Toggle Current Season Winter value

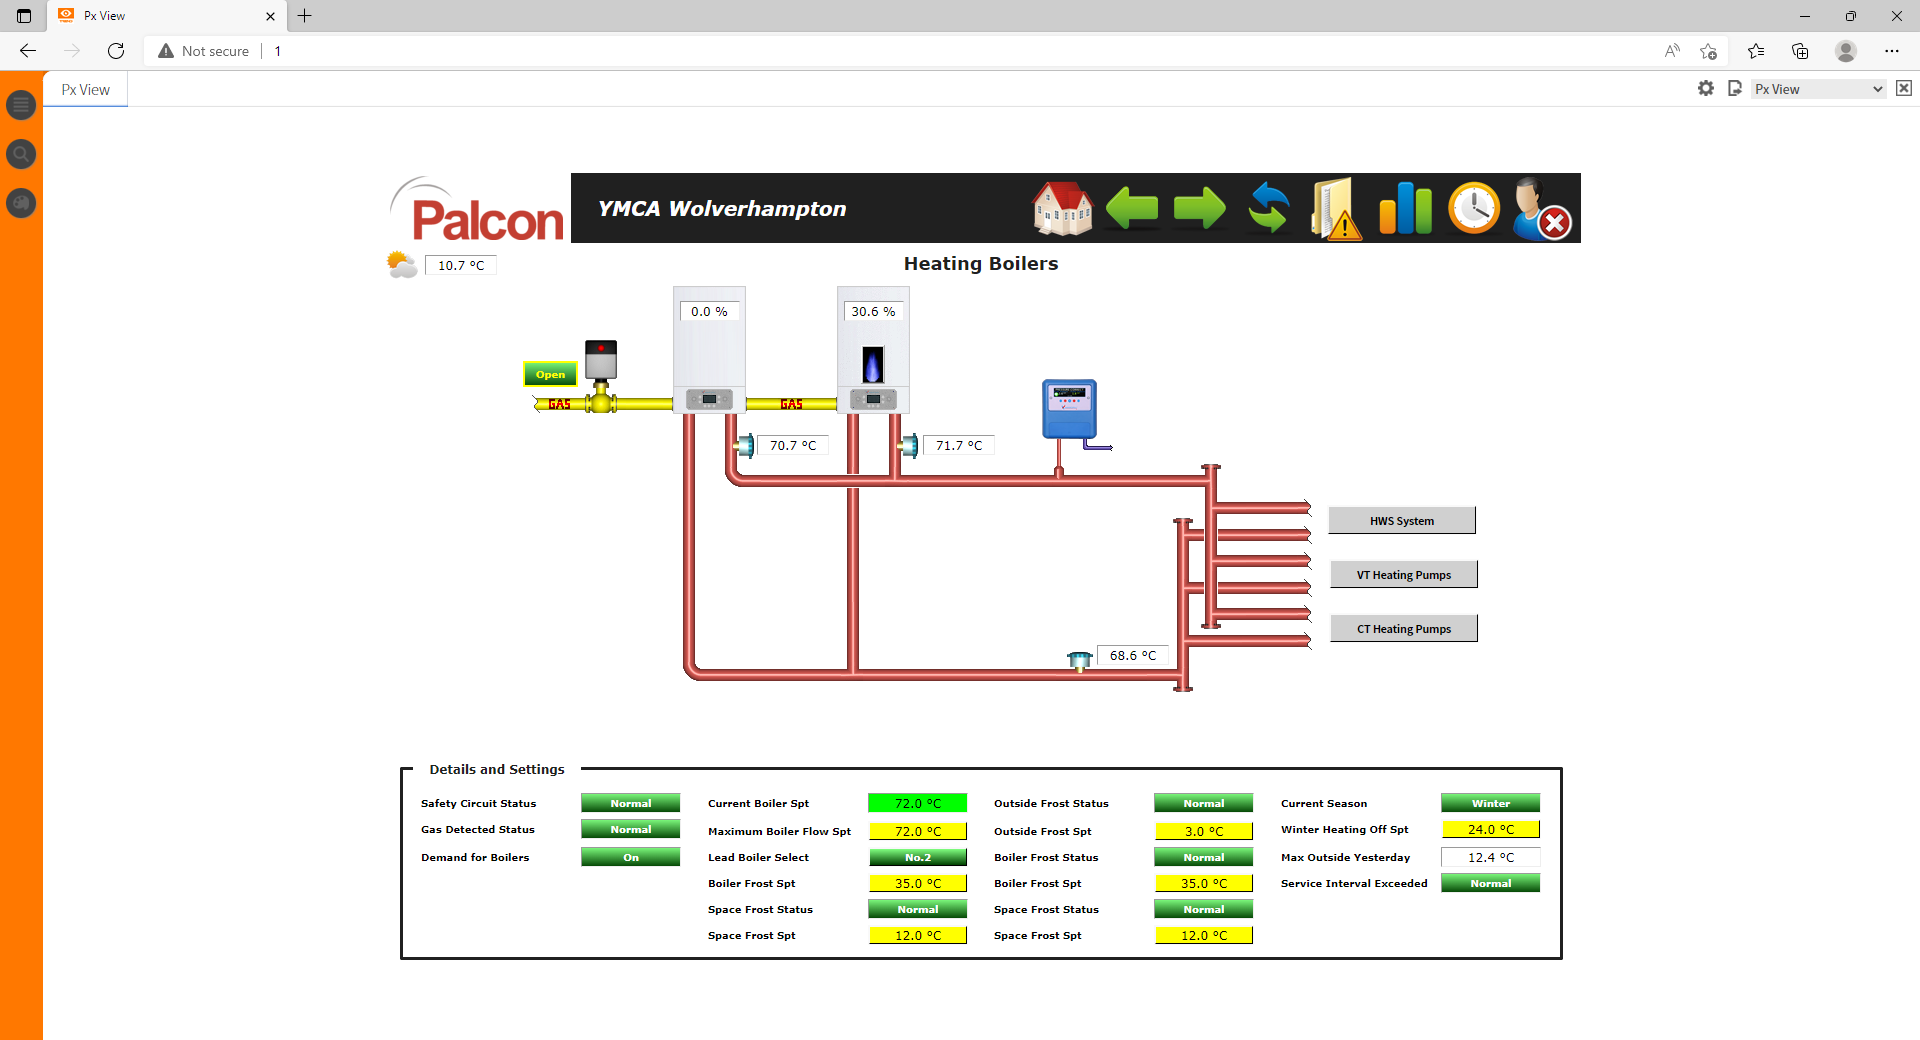coord(1490,803)
